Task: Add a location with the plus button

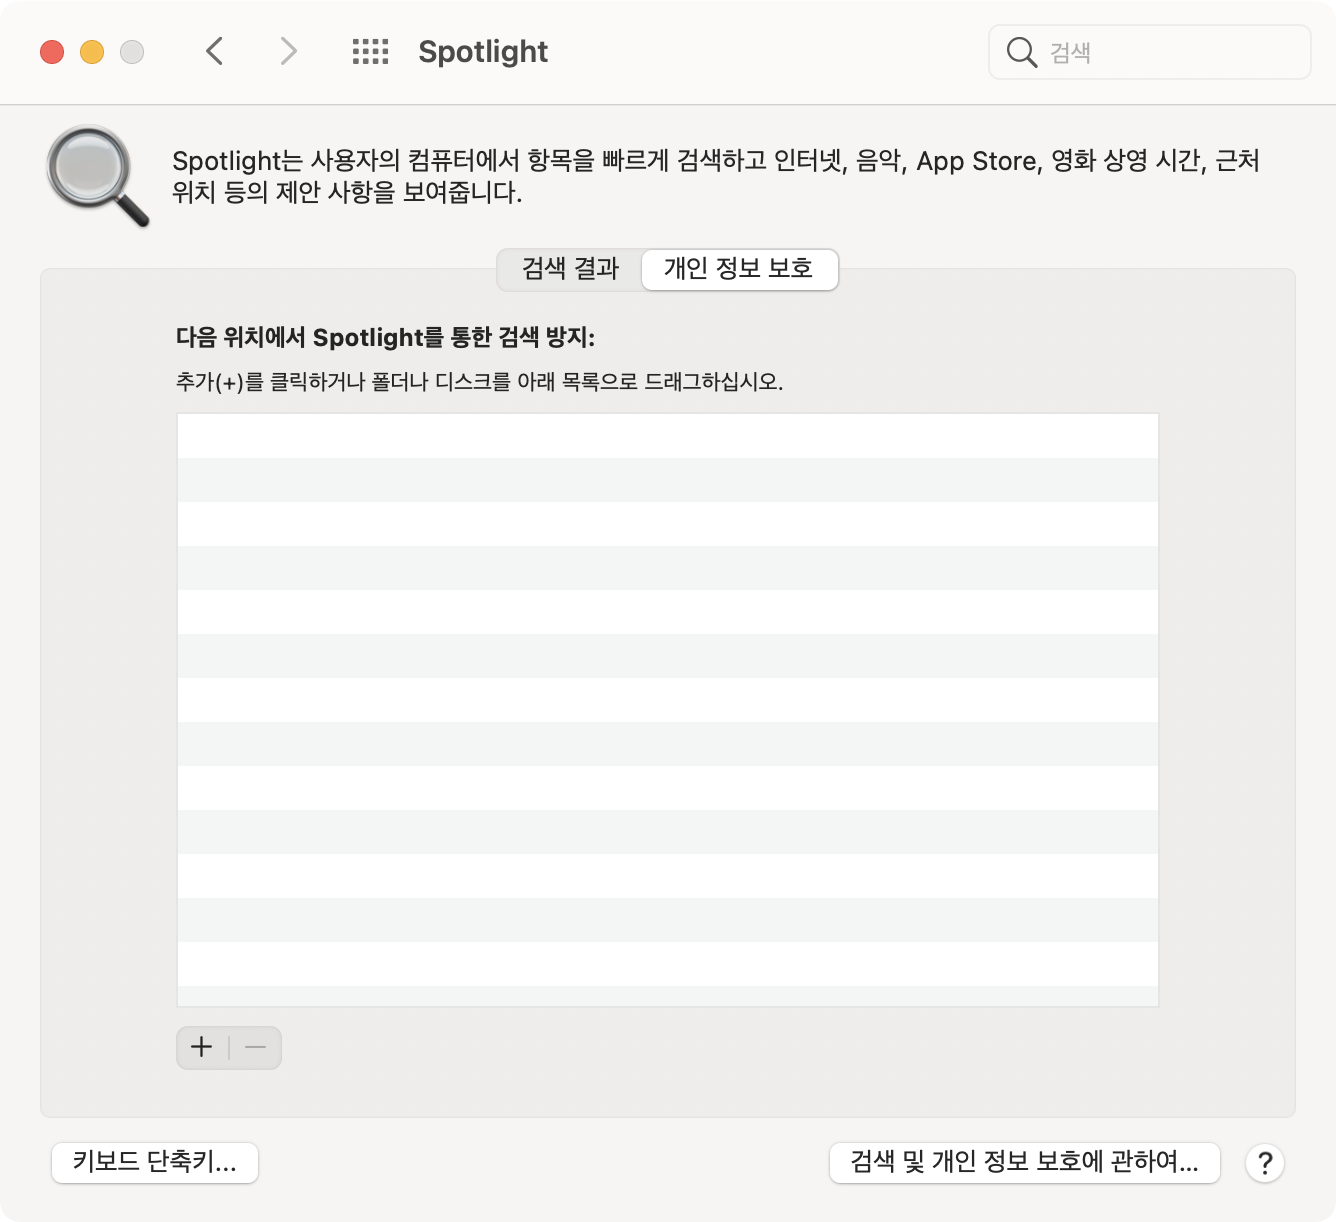Action: click(202, 1047)
